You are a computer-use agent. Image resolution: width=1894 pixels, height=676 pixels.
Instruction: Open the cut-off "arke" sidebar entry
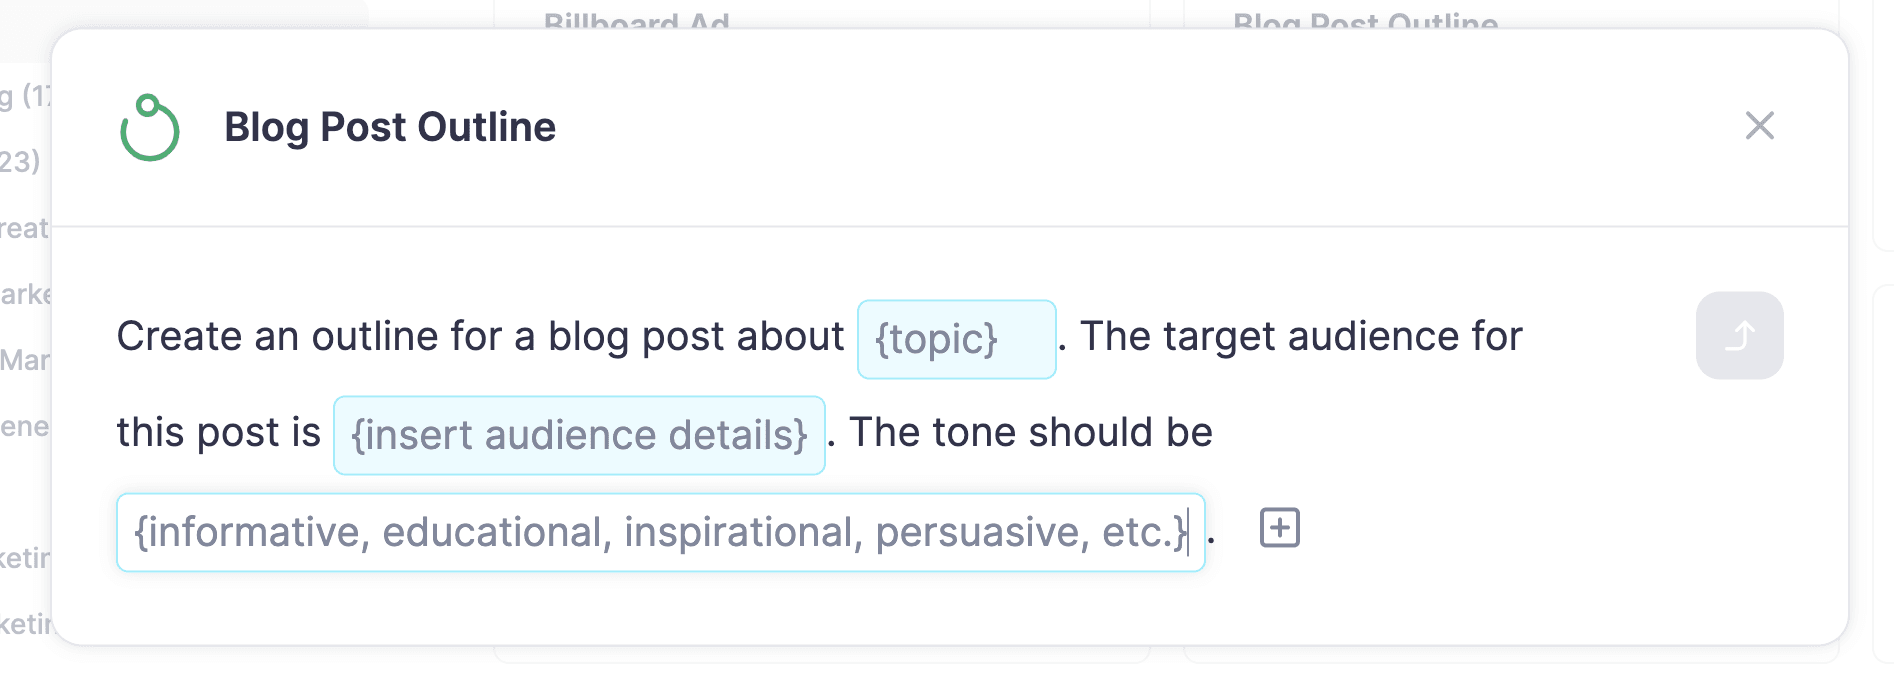tap(25, 295)
